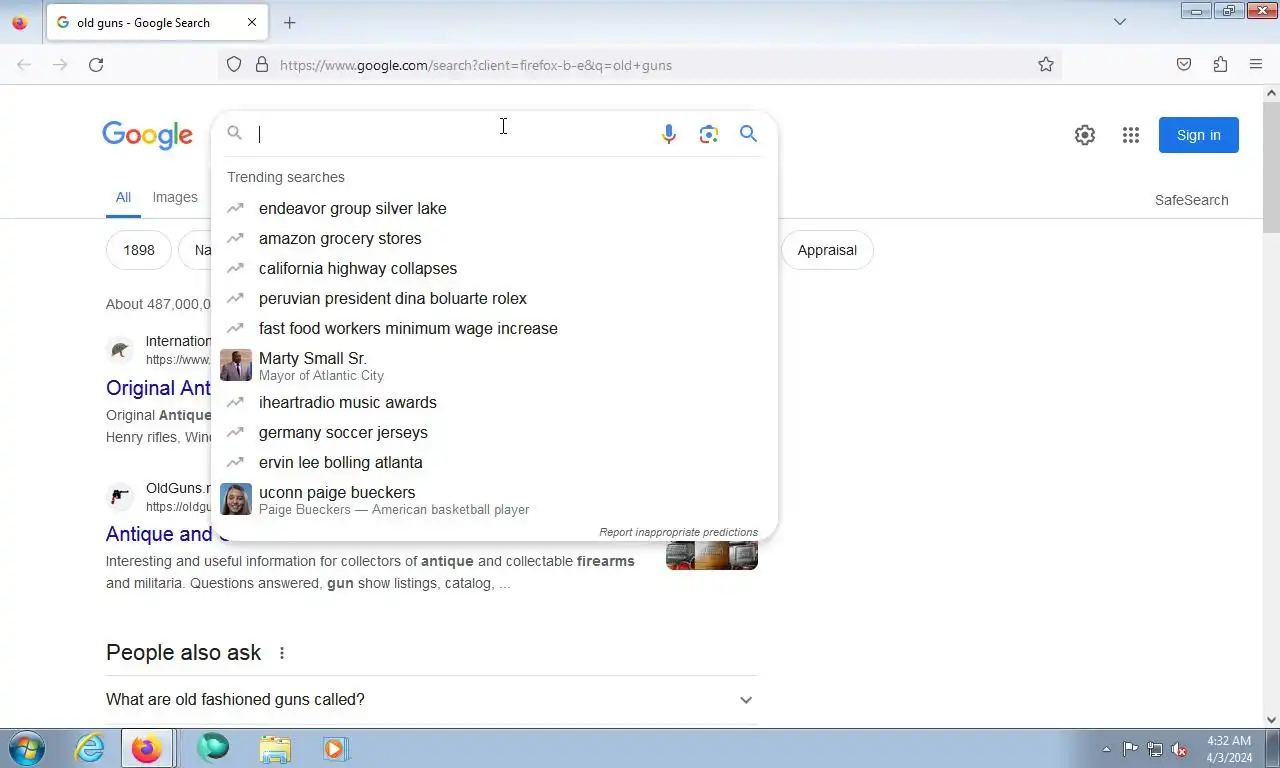Click the Firefox URL address bar

640,65
